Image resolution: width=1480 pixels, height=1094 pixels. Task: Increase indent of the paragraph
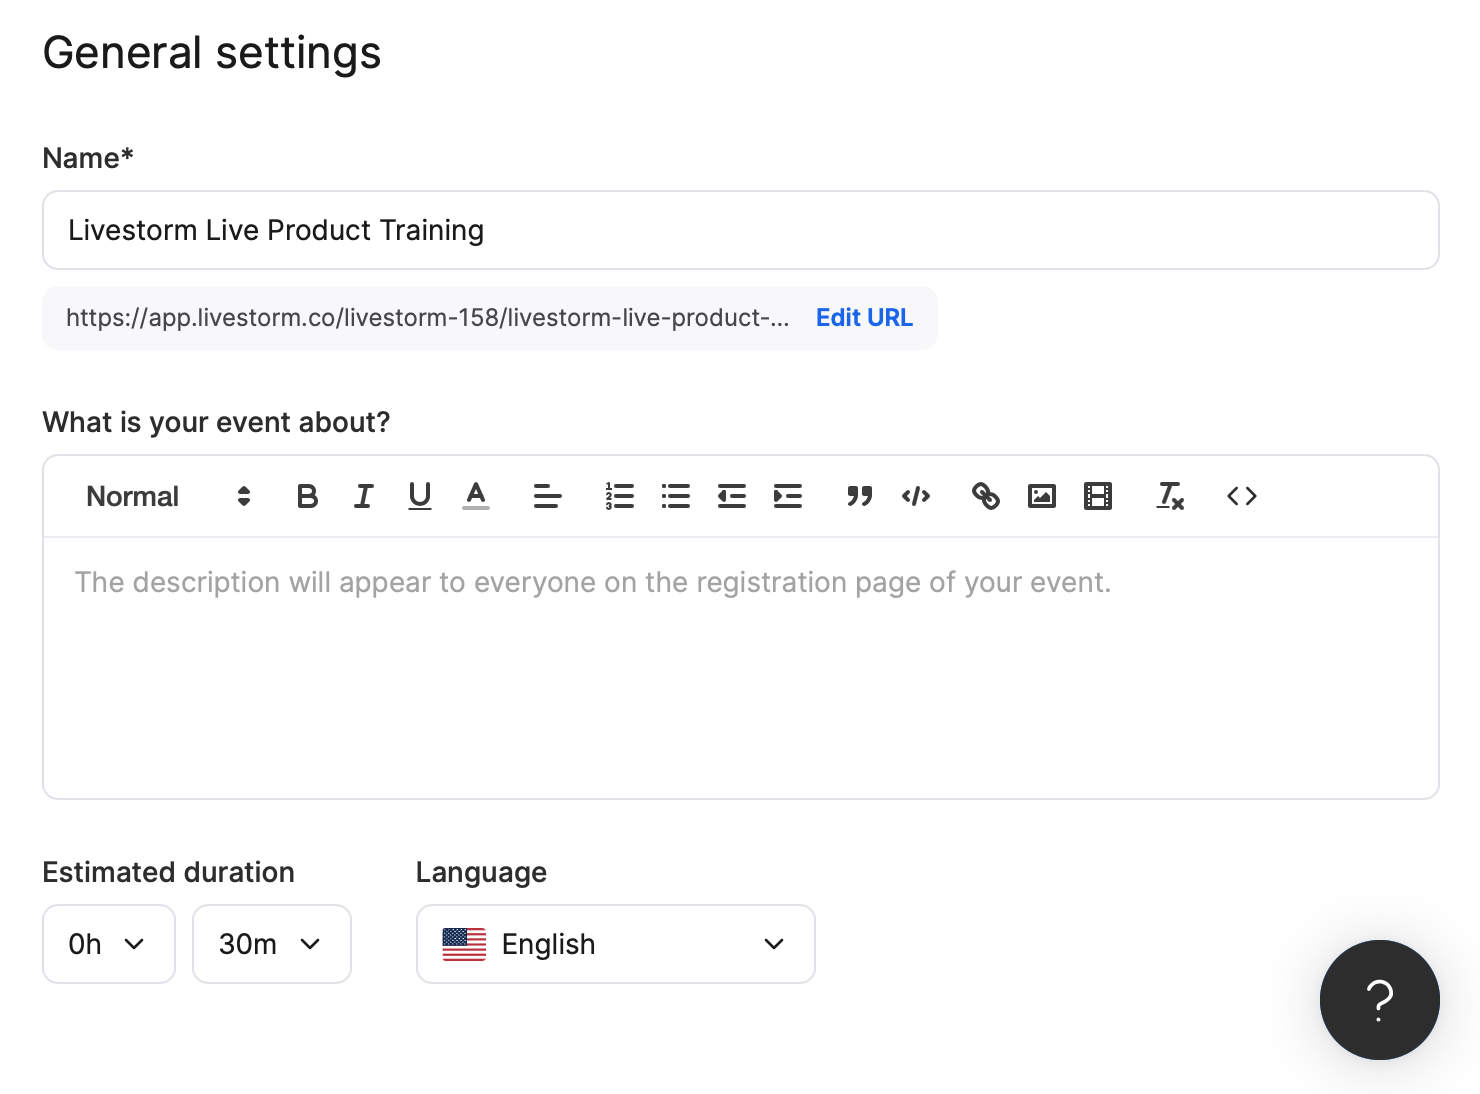(788, 496)
